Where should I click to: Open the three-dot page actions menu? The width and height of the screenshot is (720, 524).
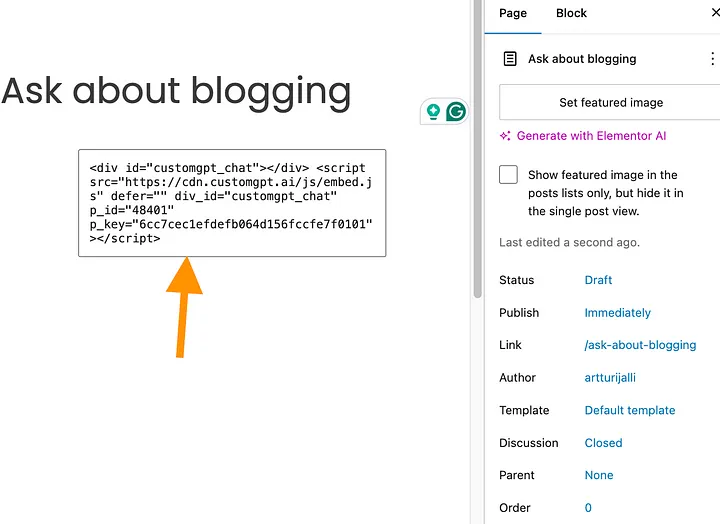(712, 59)
